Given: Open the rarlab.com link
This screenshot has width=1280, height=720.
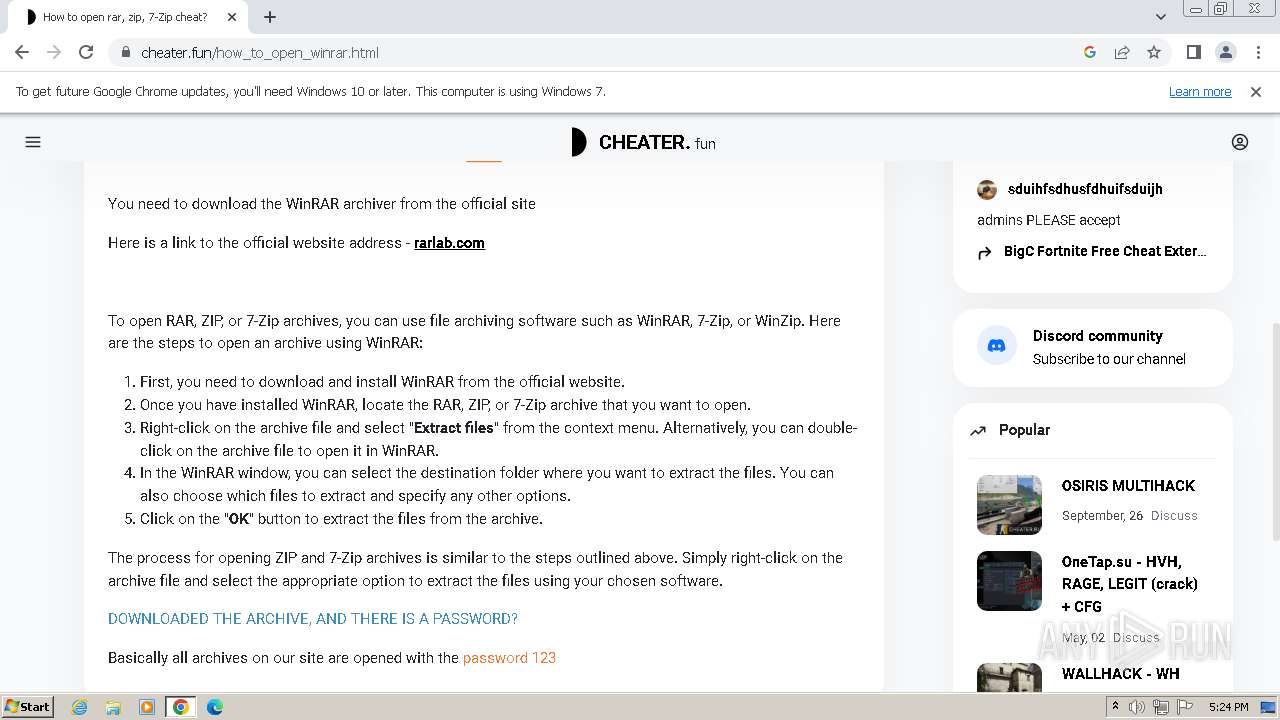Looking at the screenshot, I should pyautogui.click(x=449, y=243).
